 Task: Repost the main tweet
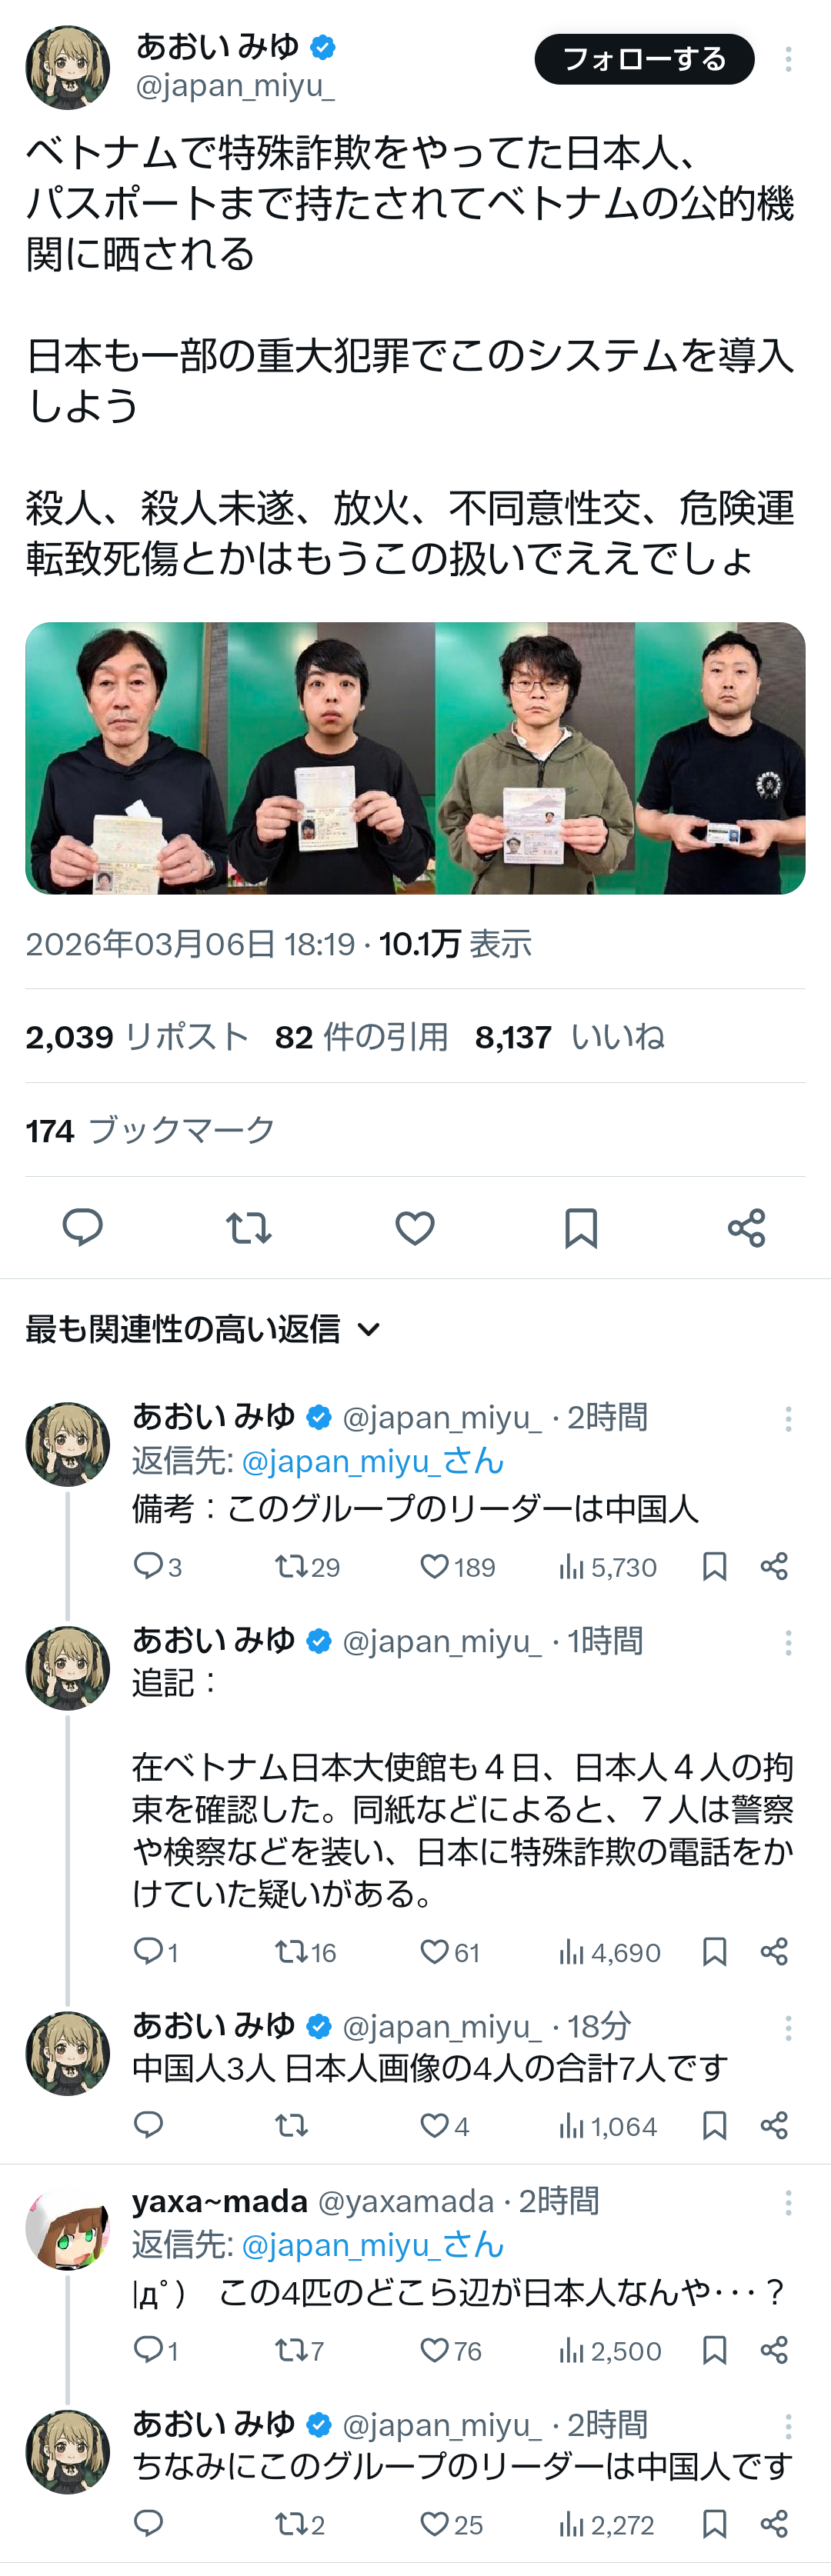(x=248, y=1227)
